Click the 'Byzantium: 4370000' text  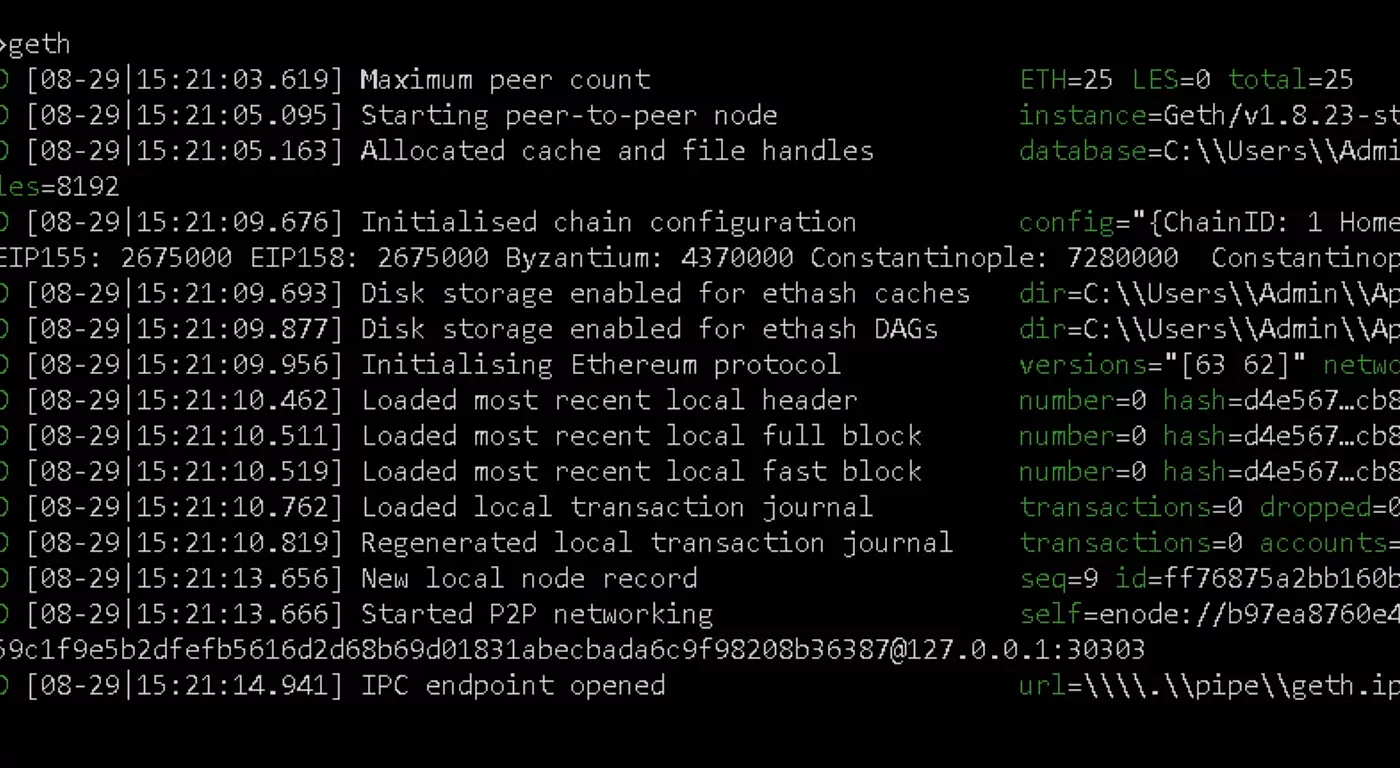649,258
